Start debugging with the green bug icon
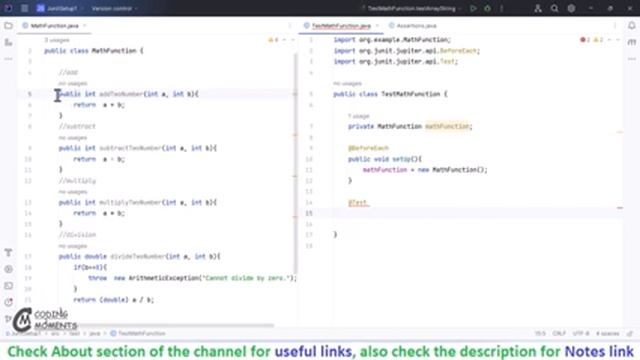Viewport: 640px width, 360px height. (487, 8)
